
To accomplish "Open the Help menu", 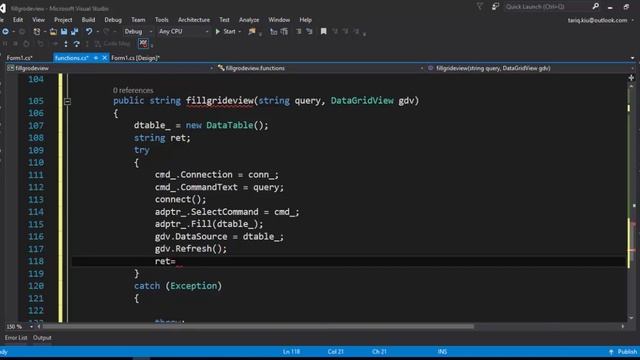I will click(x=305, y=20).
